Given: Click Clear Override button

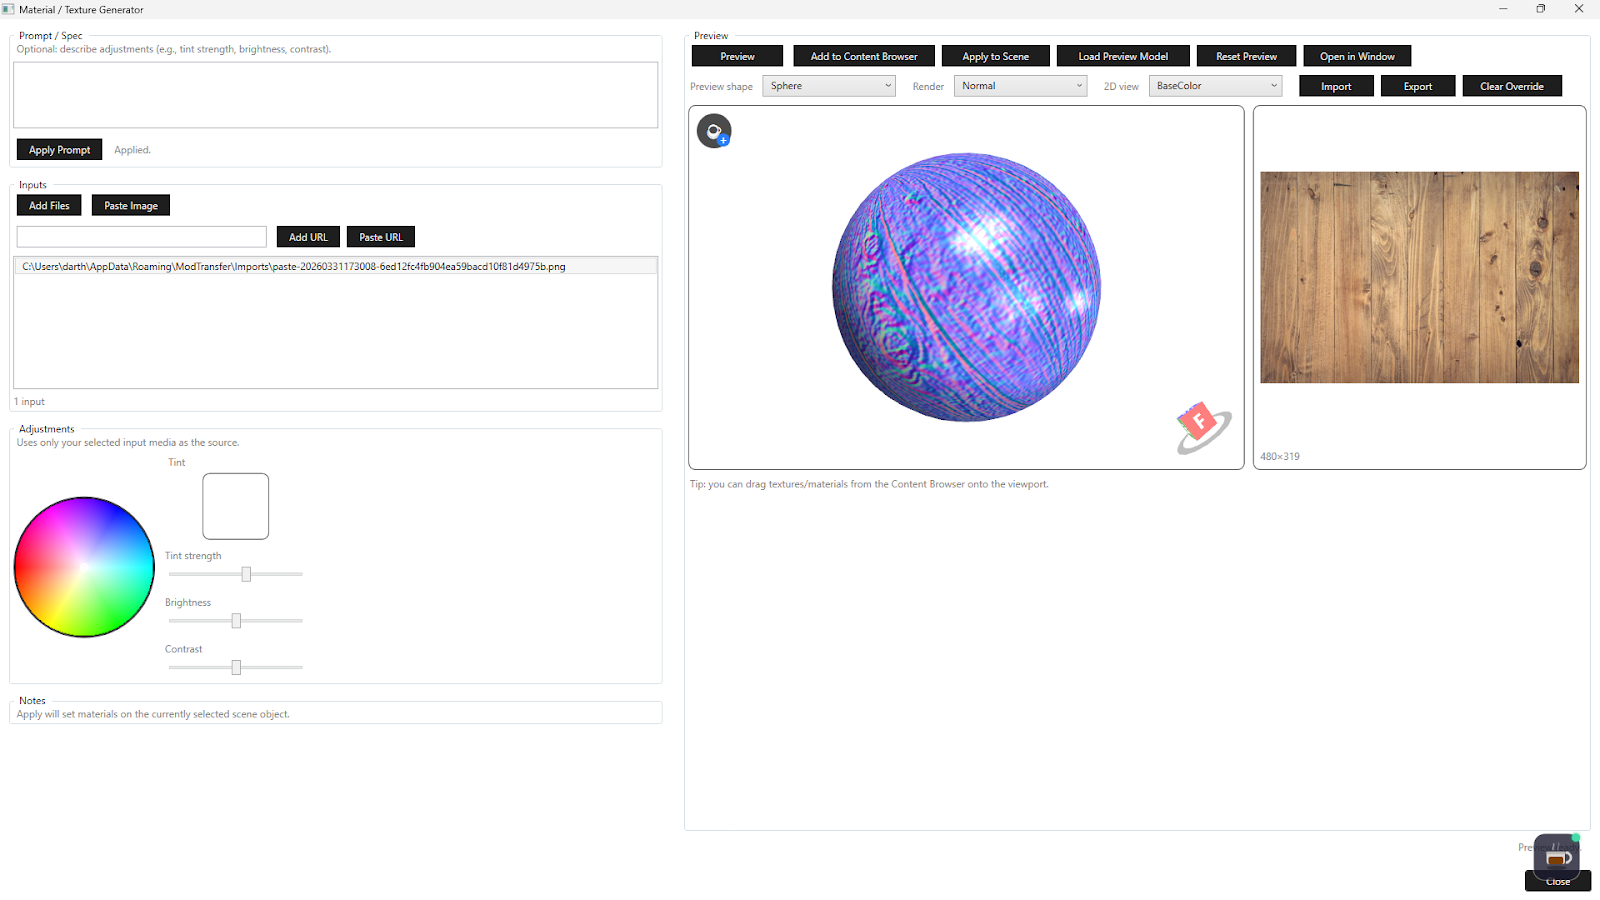Looking at the screenshot, I should tap(1512, 85).
